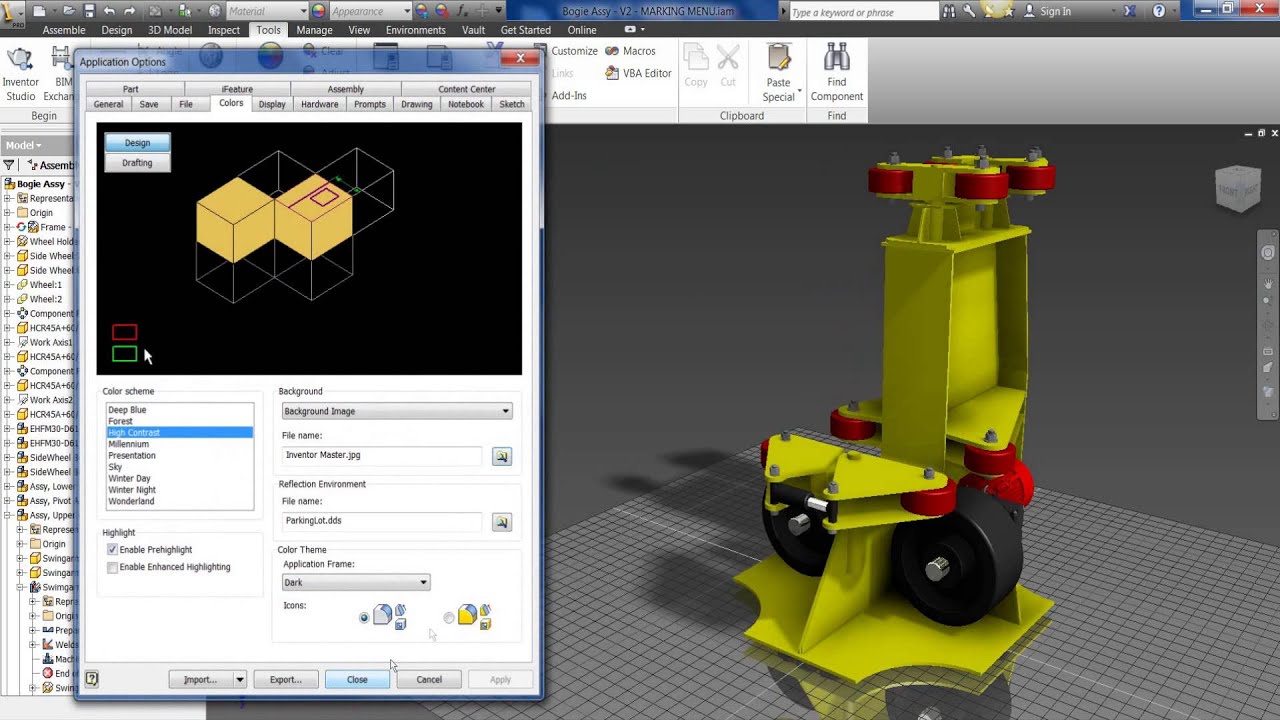Click the red rectangle swatch in preview
Screen dimensions: 1280x720
125,332
